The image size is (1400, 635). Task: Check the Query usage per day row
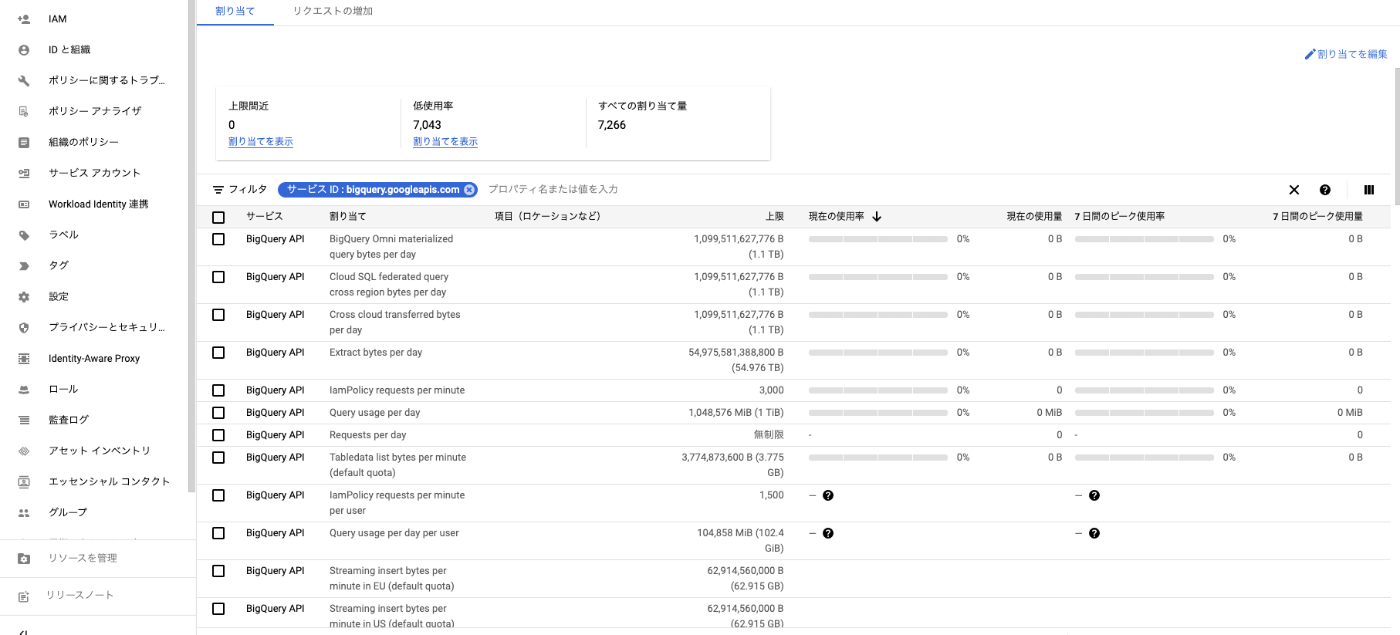218,412
